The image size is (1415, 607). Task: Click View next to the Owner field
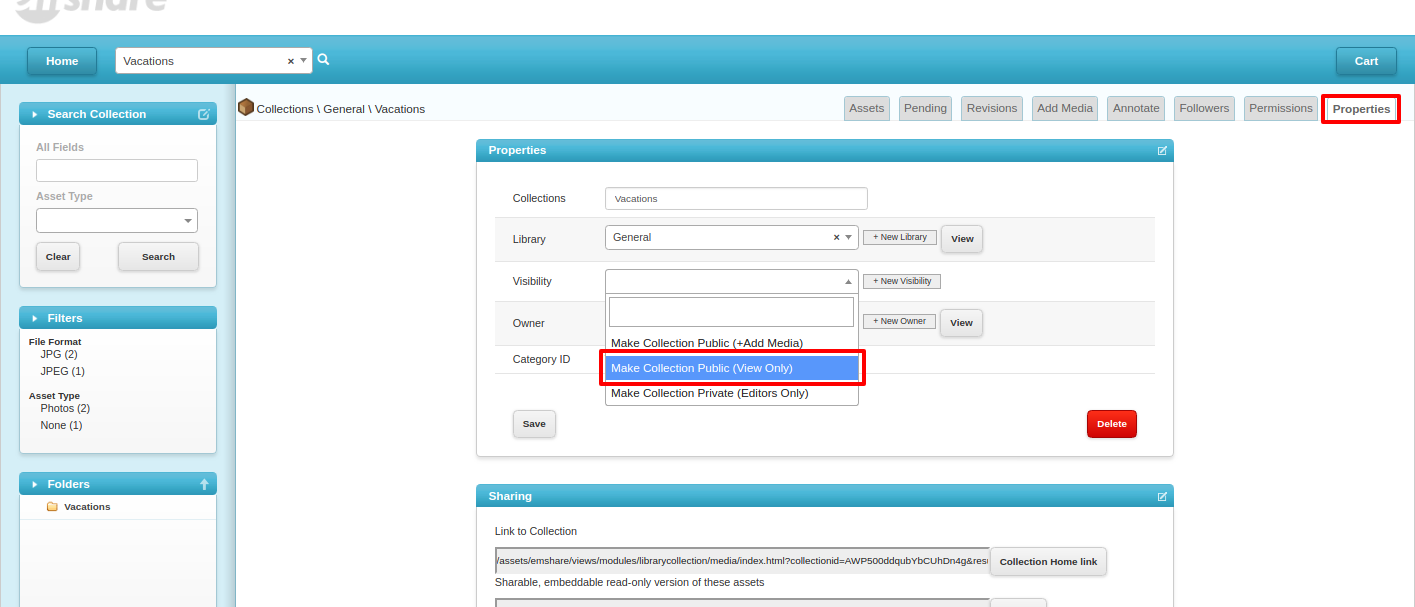(x=962, y=323)
